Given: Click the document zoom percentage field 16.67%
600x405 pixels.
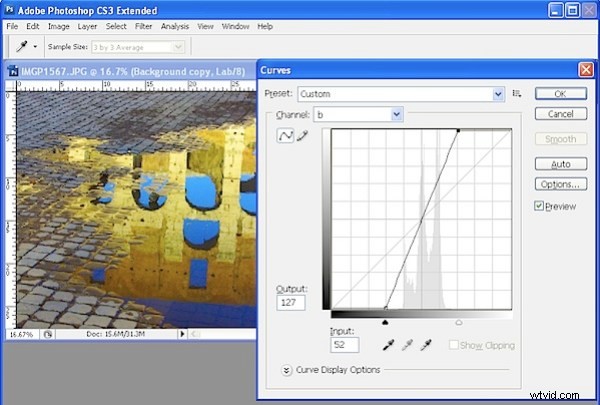Looking at the screenshot, I should [22, 335].
